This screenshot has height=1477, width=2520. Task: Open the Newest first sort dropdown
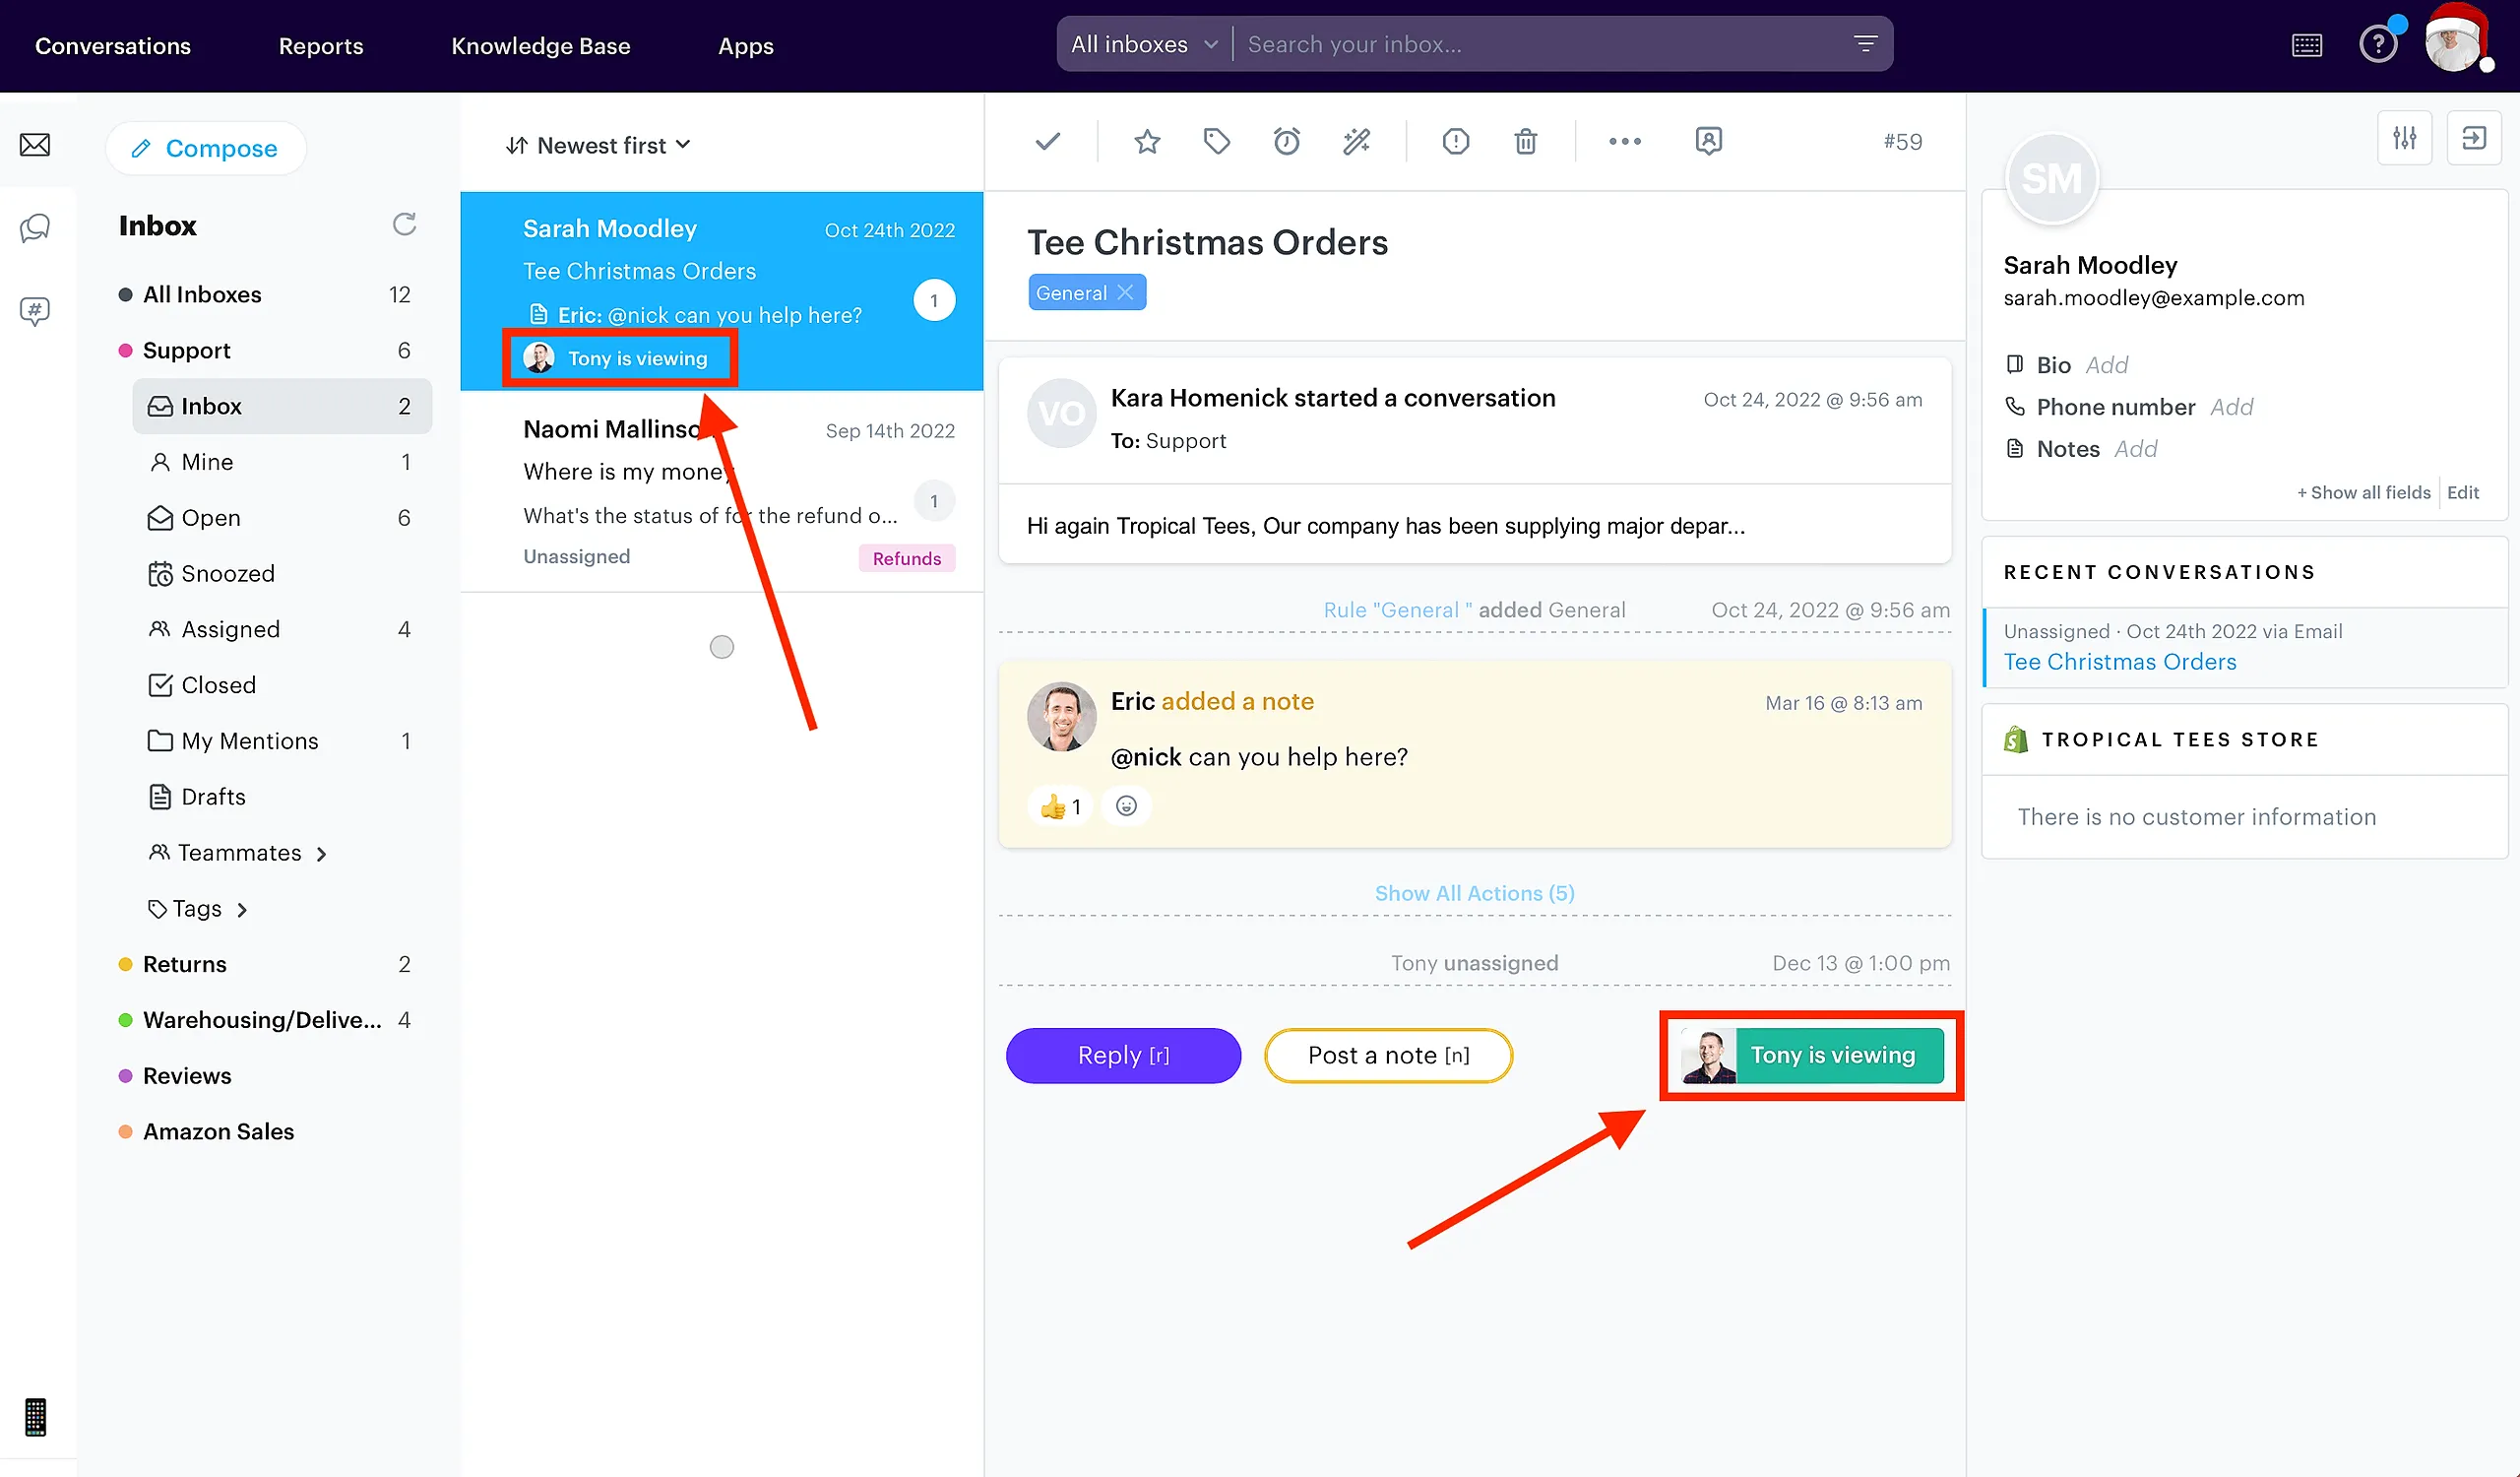click(x=598, y=145)
